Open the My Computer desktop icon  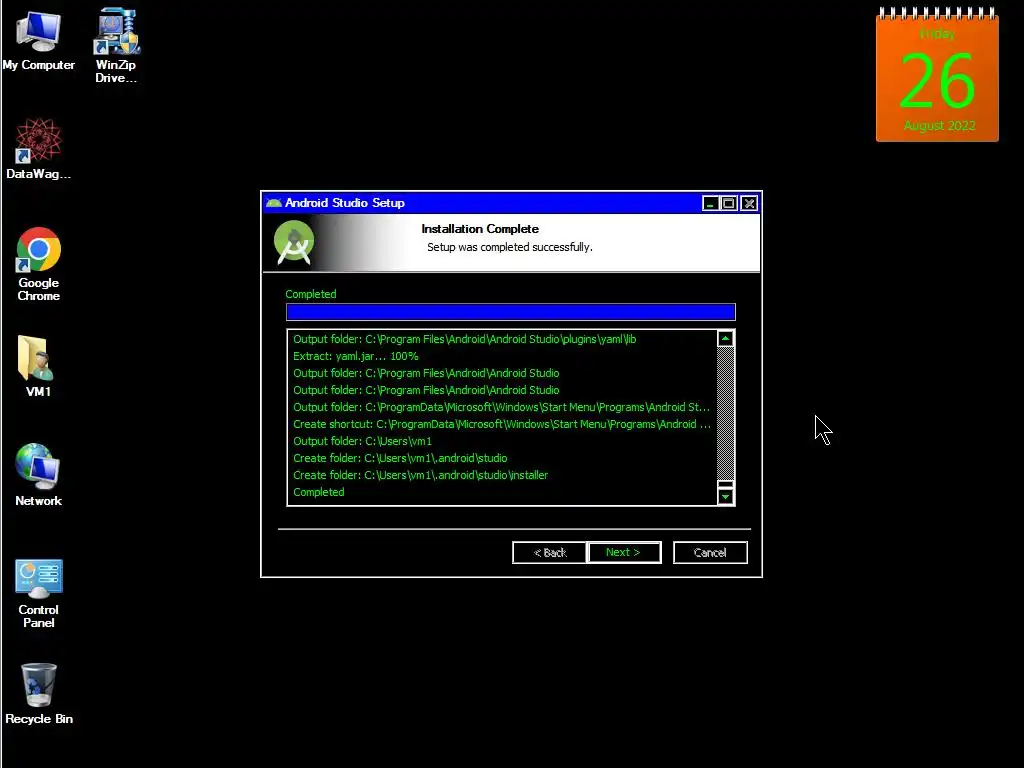click(x=39, y=42)
